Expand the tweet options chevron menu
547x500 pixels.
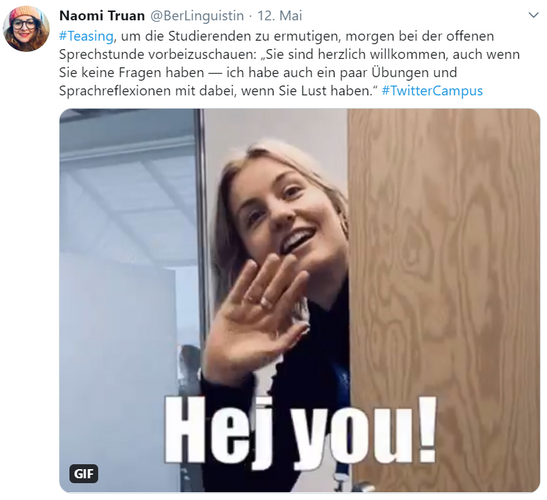[533, 15]
